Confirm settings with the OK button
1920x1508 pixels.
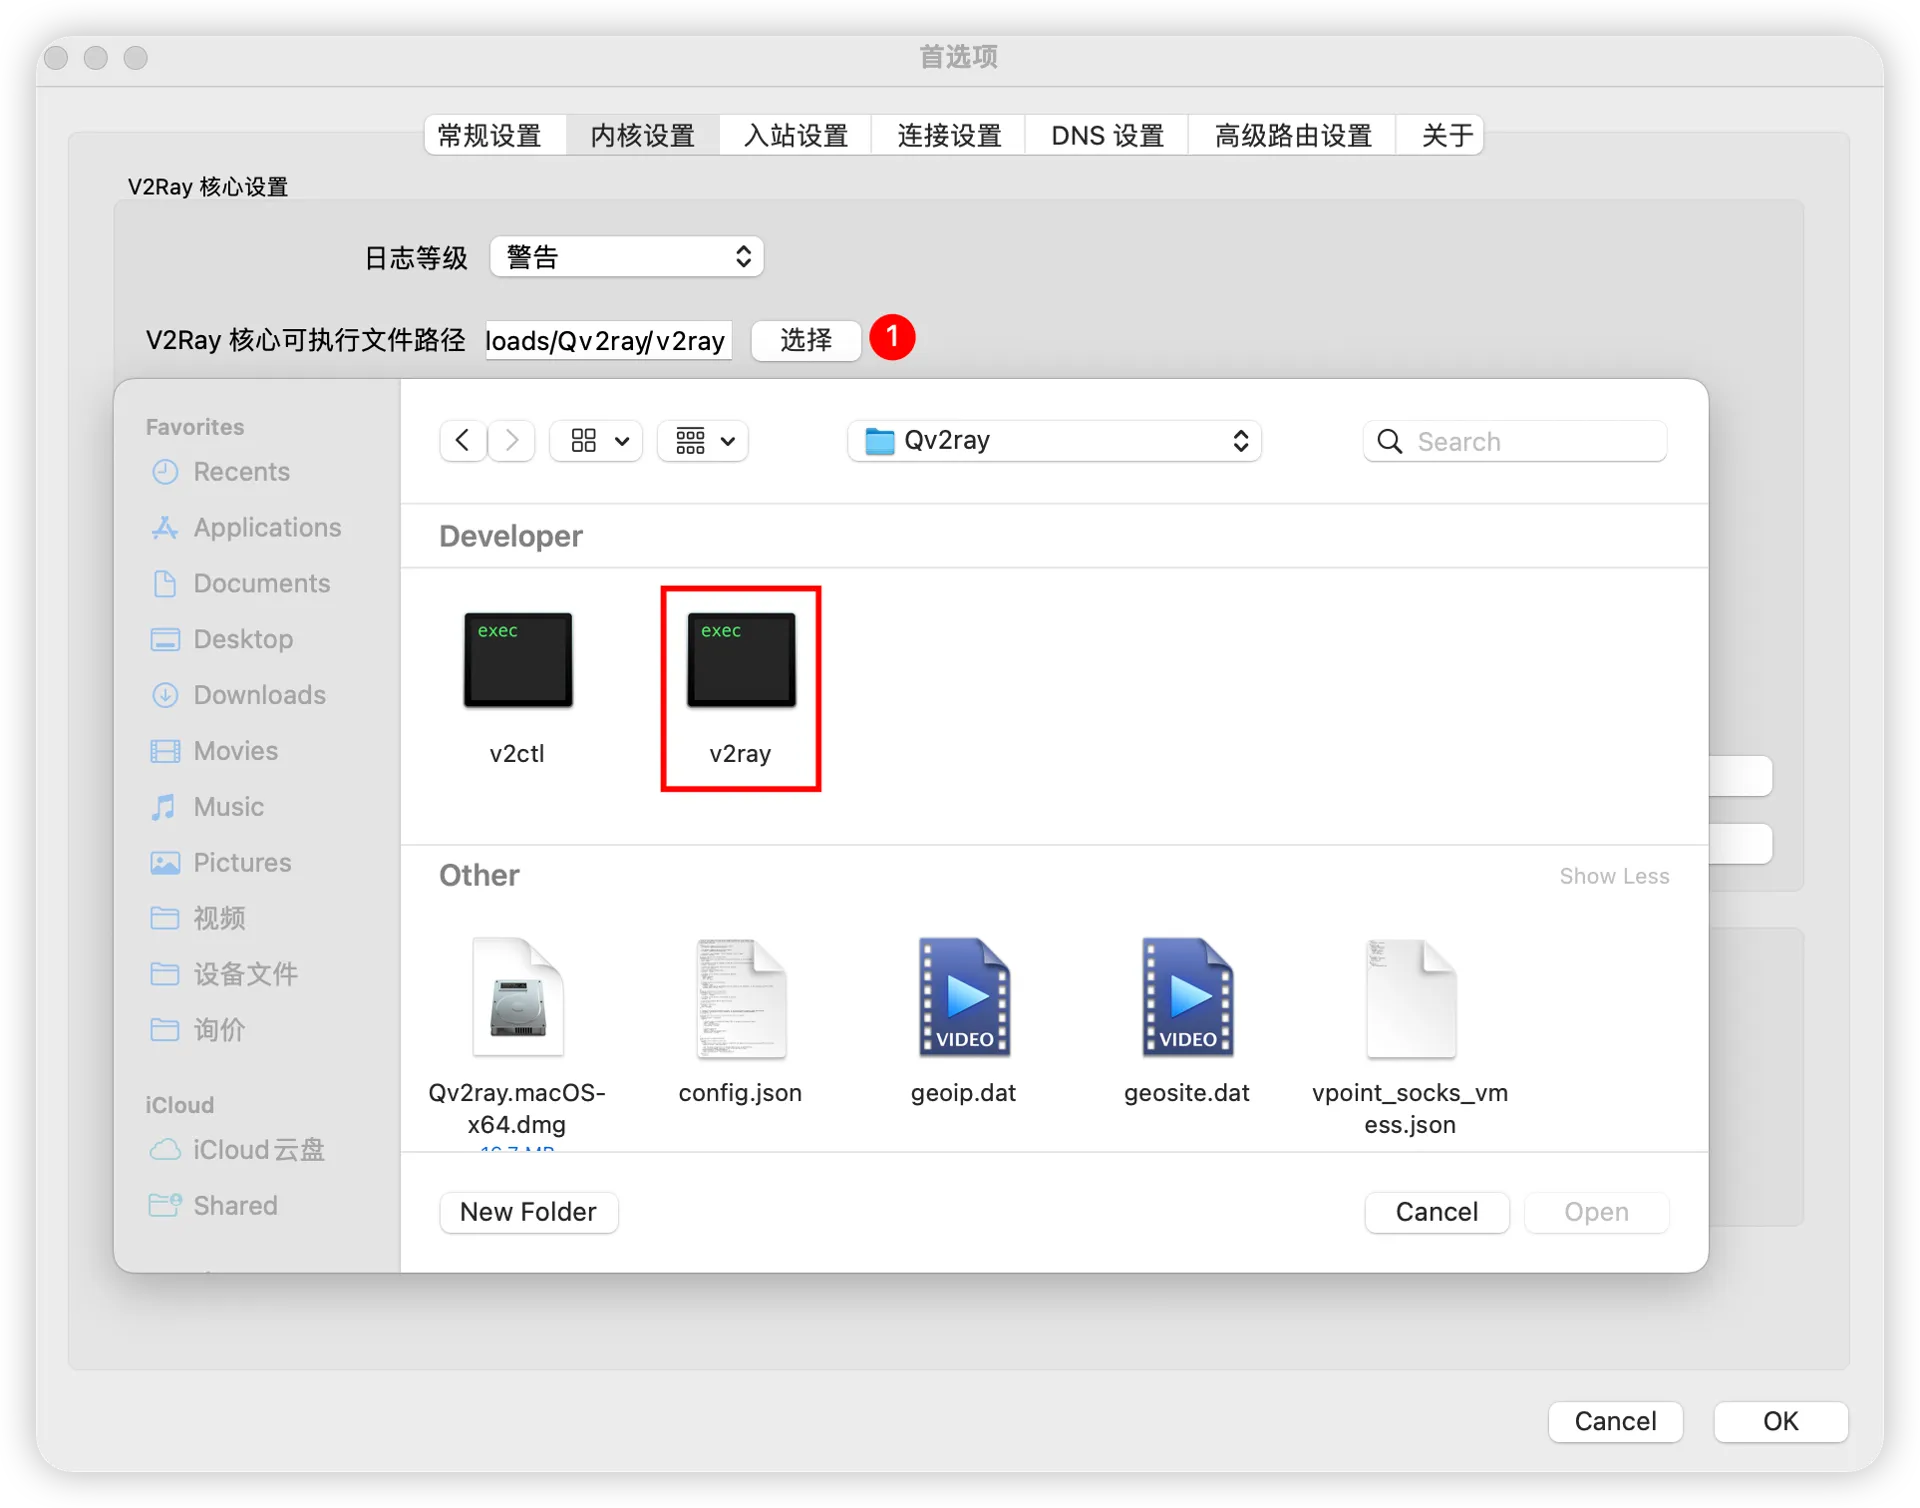coord(1779,1421)
